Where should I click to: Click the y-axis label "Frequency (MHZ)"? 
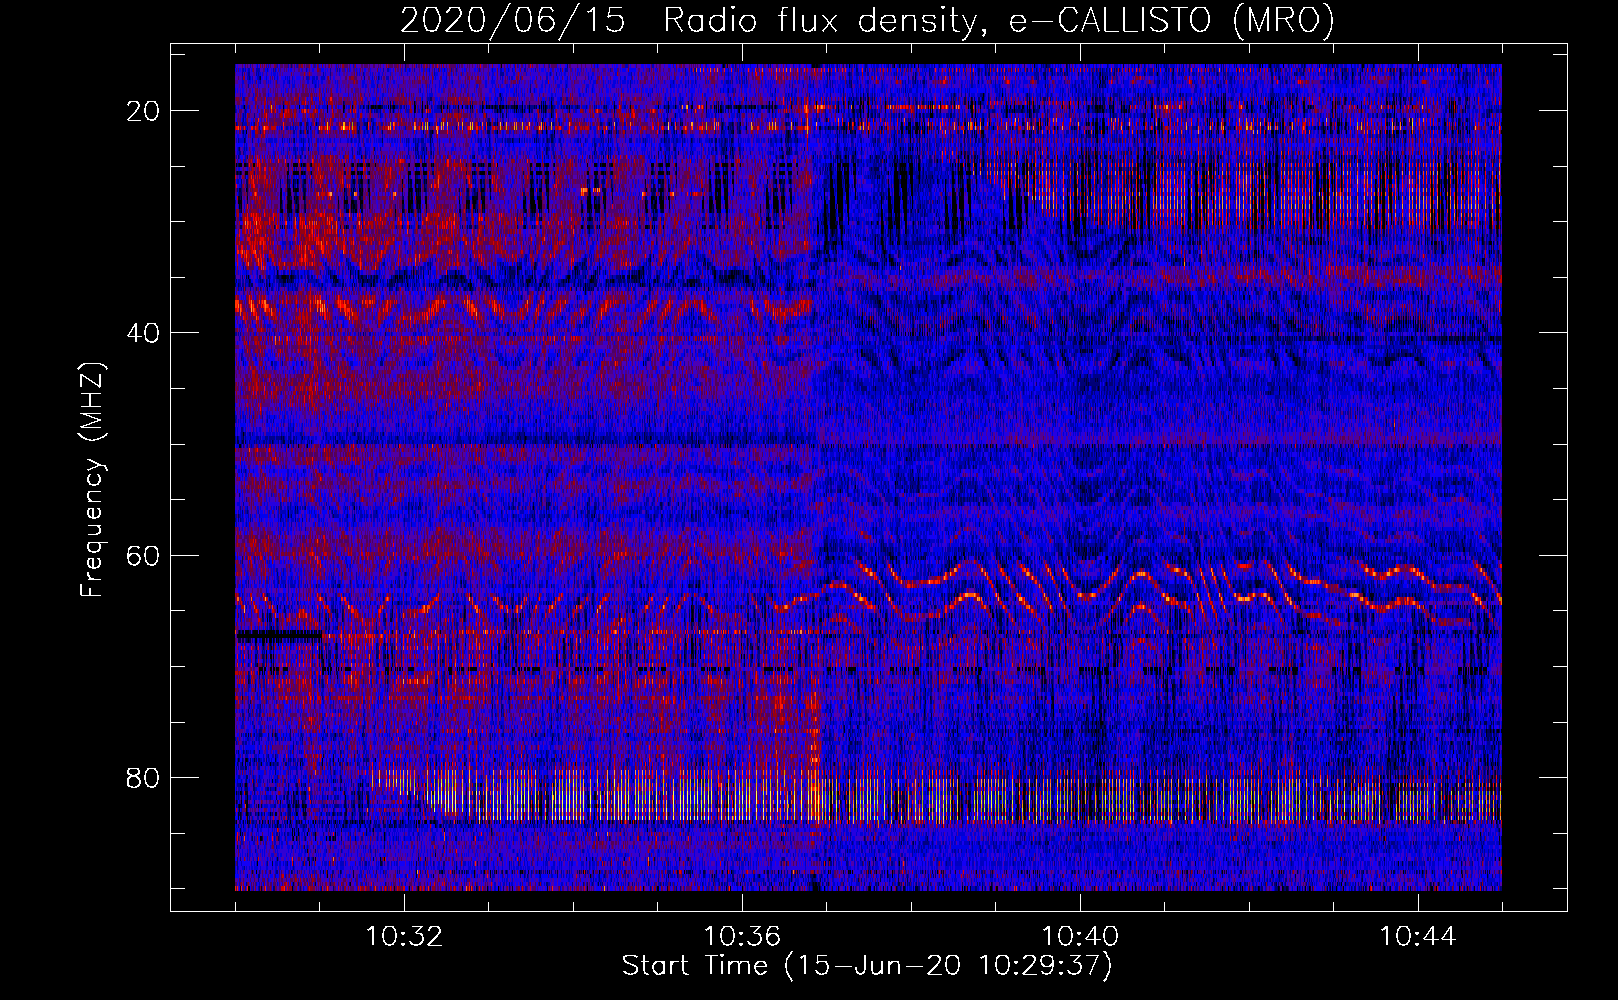pos(92,480)
